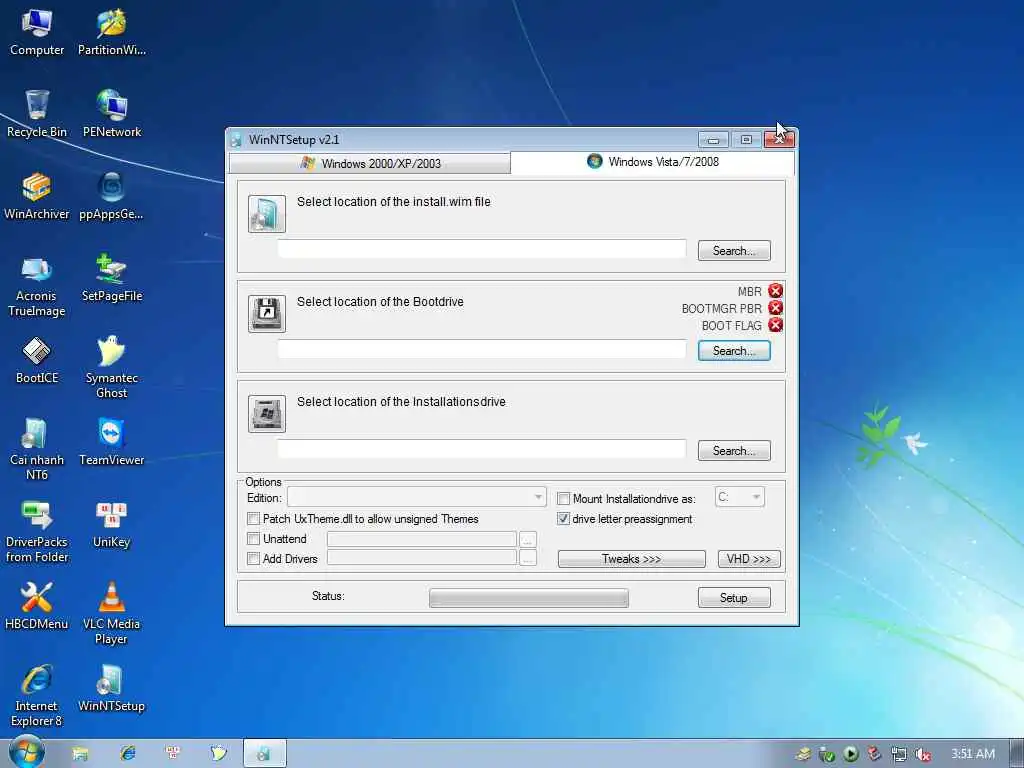
Task: Select the Recycle Bin icon
Action: click(37, 114)
